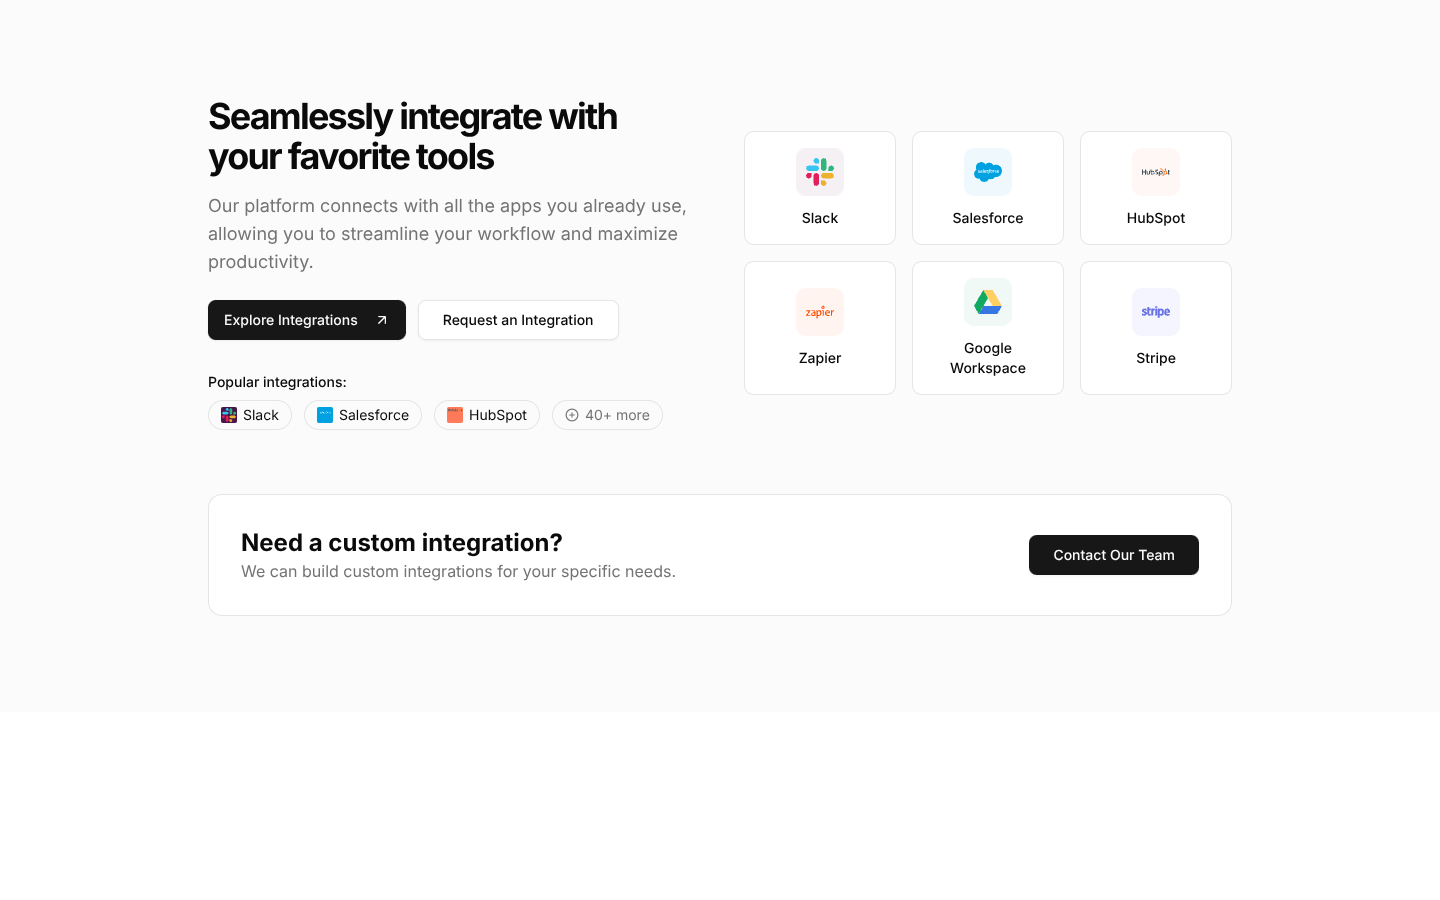Image resolution: width=1440 pixels, height=900 pixels.
Task: Select the Salesforce cloud logo icon
Action: [988, 172]
